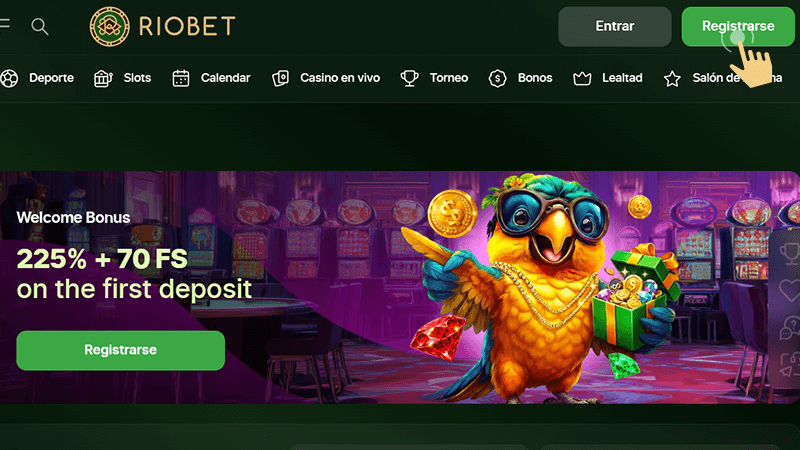Click the Registrarse button on banner
The height and width of the screenshot is (450, 800).
(120, 350)
